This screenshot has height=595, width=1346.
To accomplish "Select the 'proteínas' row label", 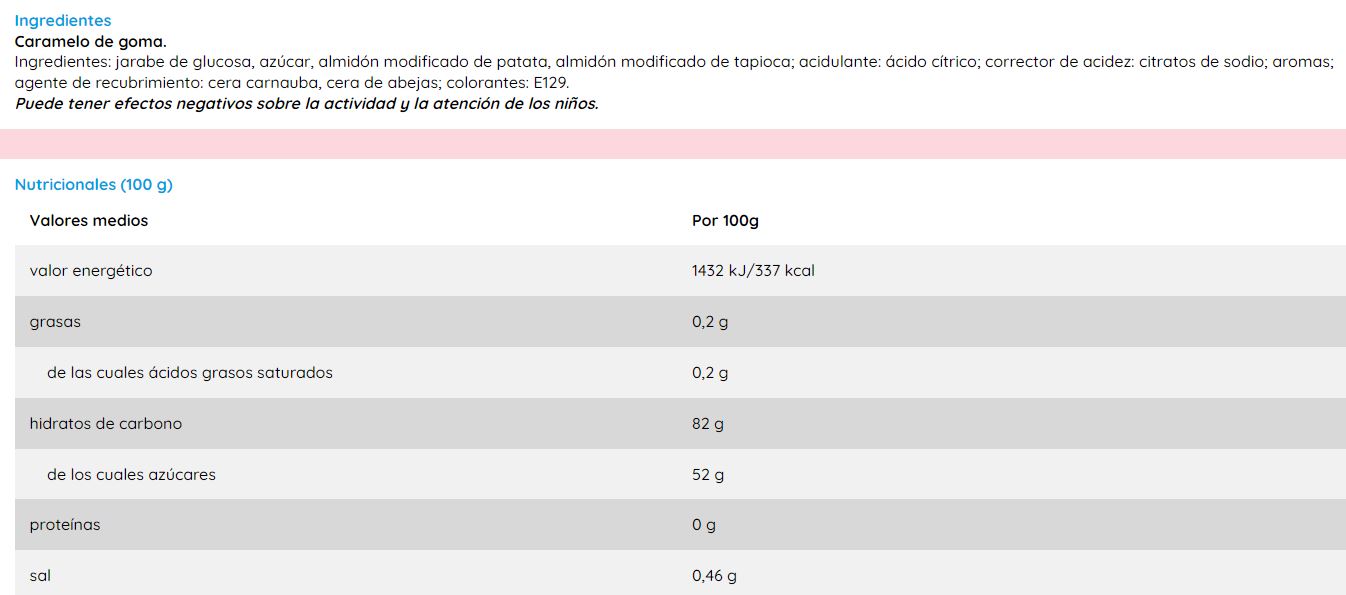I will (x=65, y=525).
